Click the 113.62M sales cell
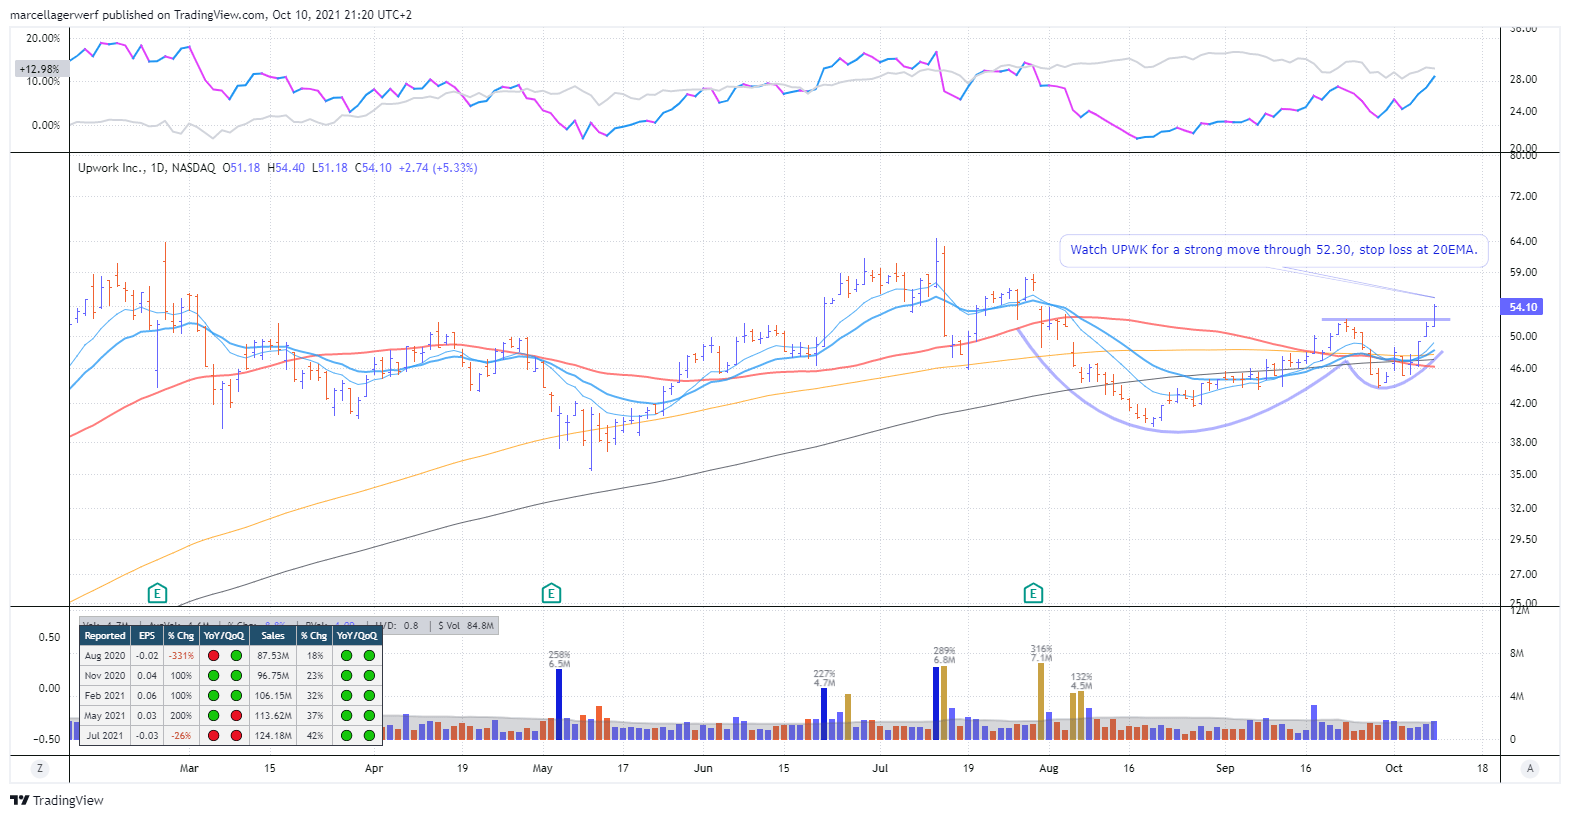This screenshot has width=1570, height=818. [273, 716]
